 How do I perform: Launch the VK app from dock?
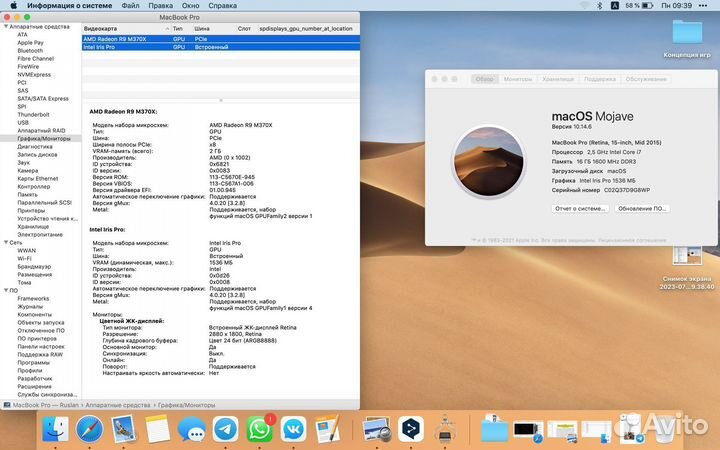pyautogui.click(x=294, y=429)
